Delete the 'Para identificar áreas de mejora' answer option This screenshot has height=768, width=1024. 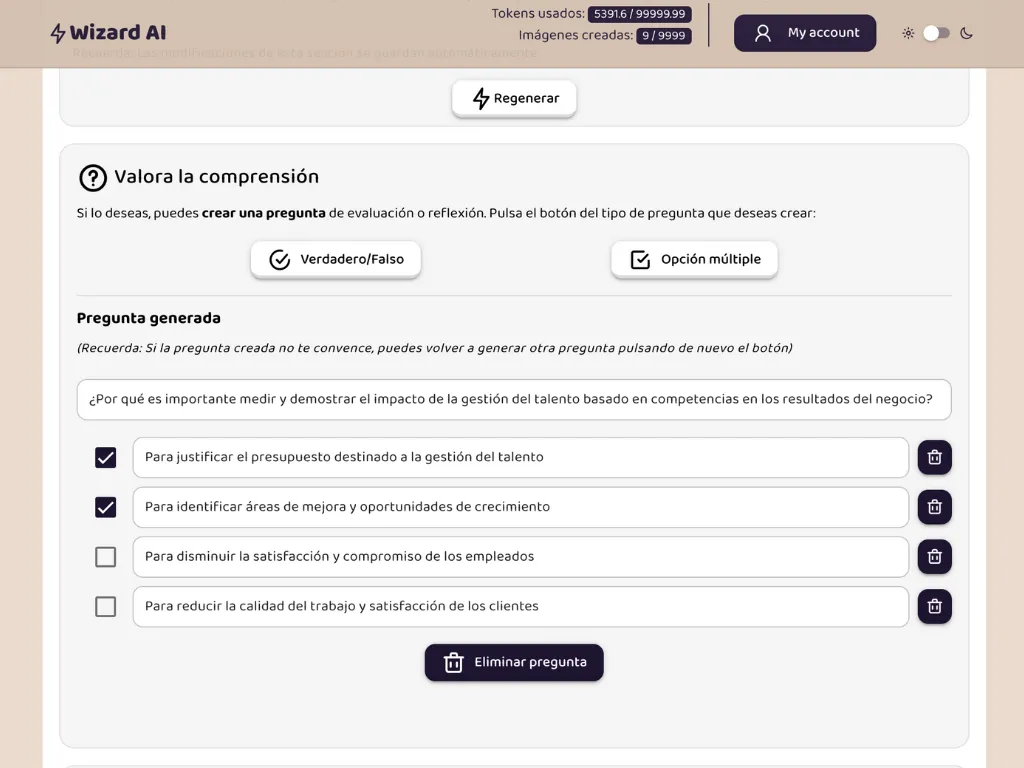[x=935, y=507]
